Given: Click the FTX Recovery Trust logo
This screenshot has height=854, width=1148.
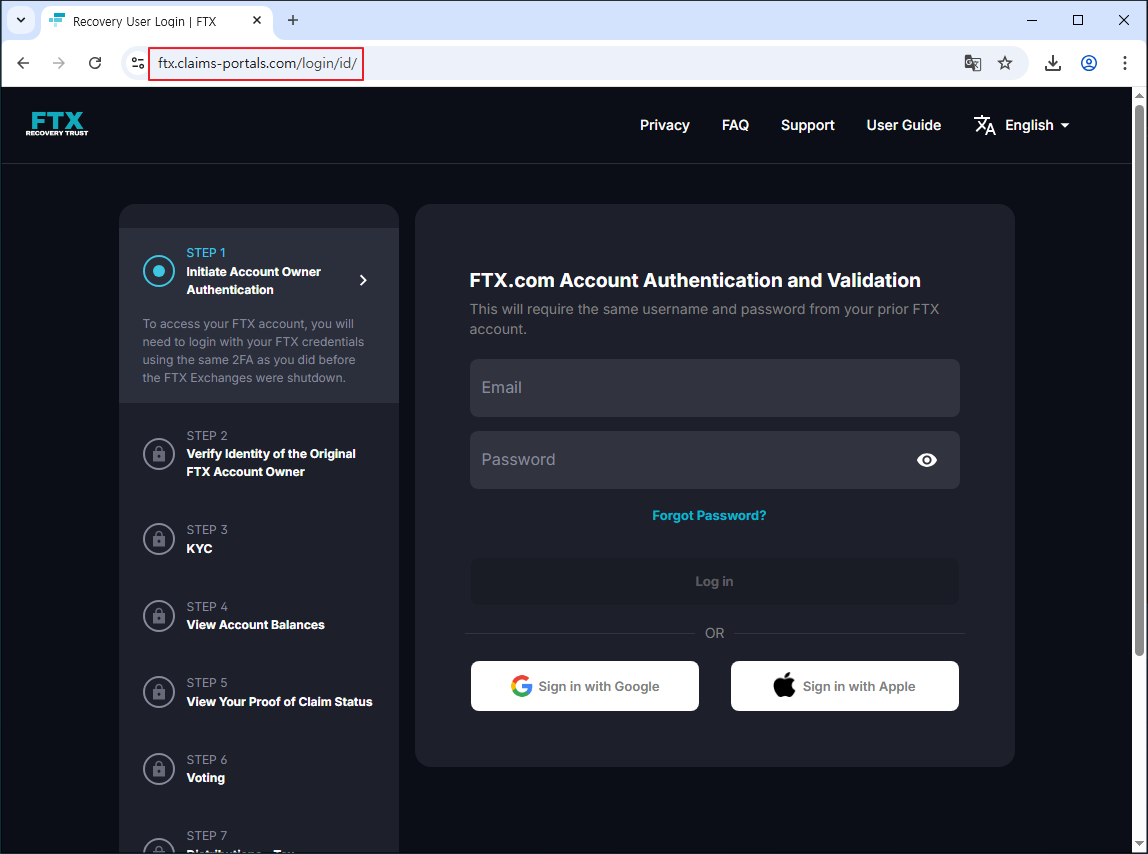Looking at the screenshot, I should tap(57, 124).
